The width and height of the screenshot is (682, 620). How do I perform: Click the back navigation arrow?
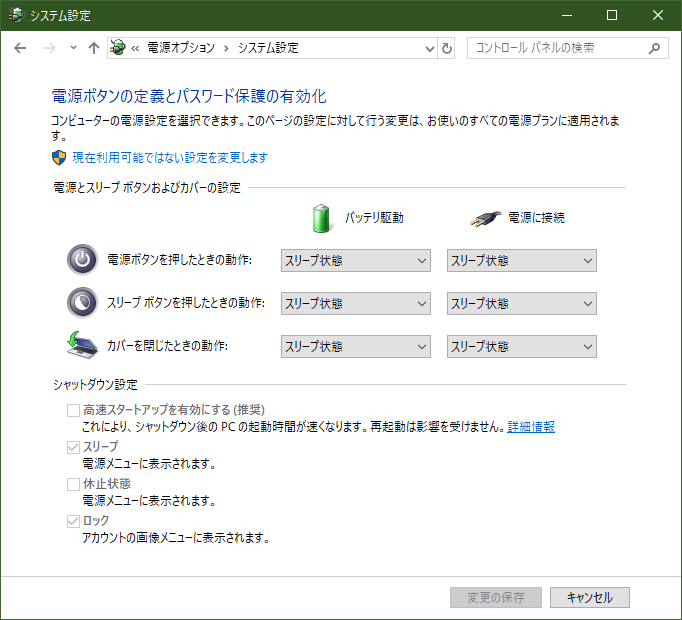point(21,48)
